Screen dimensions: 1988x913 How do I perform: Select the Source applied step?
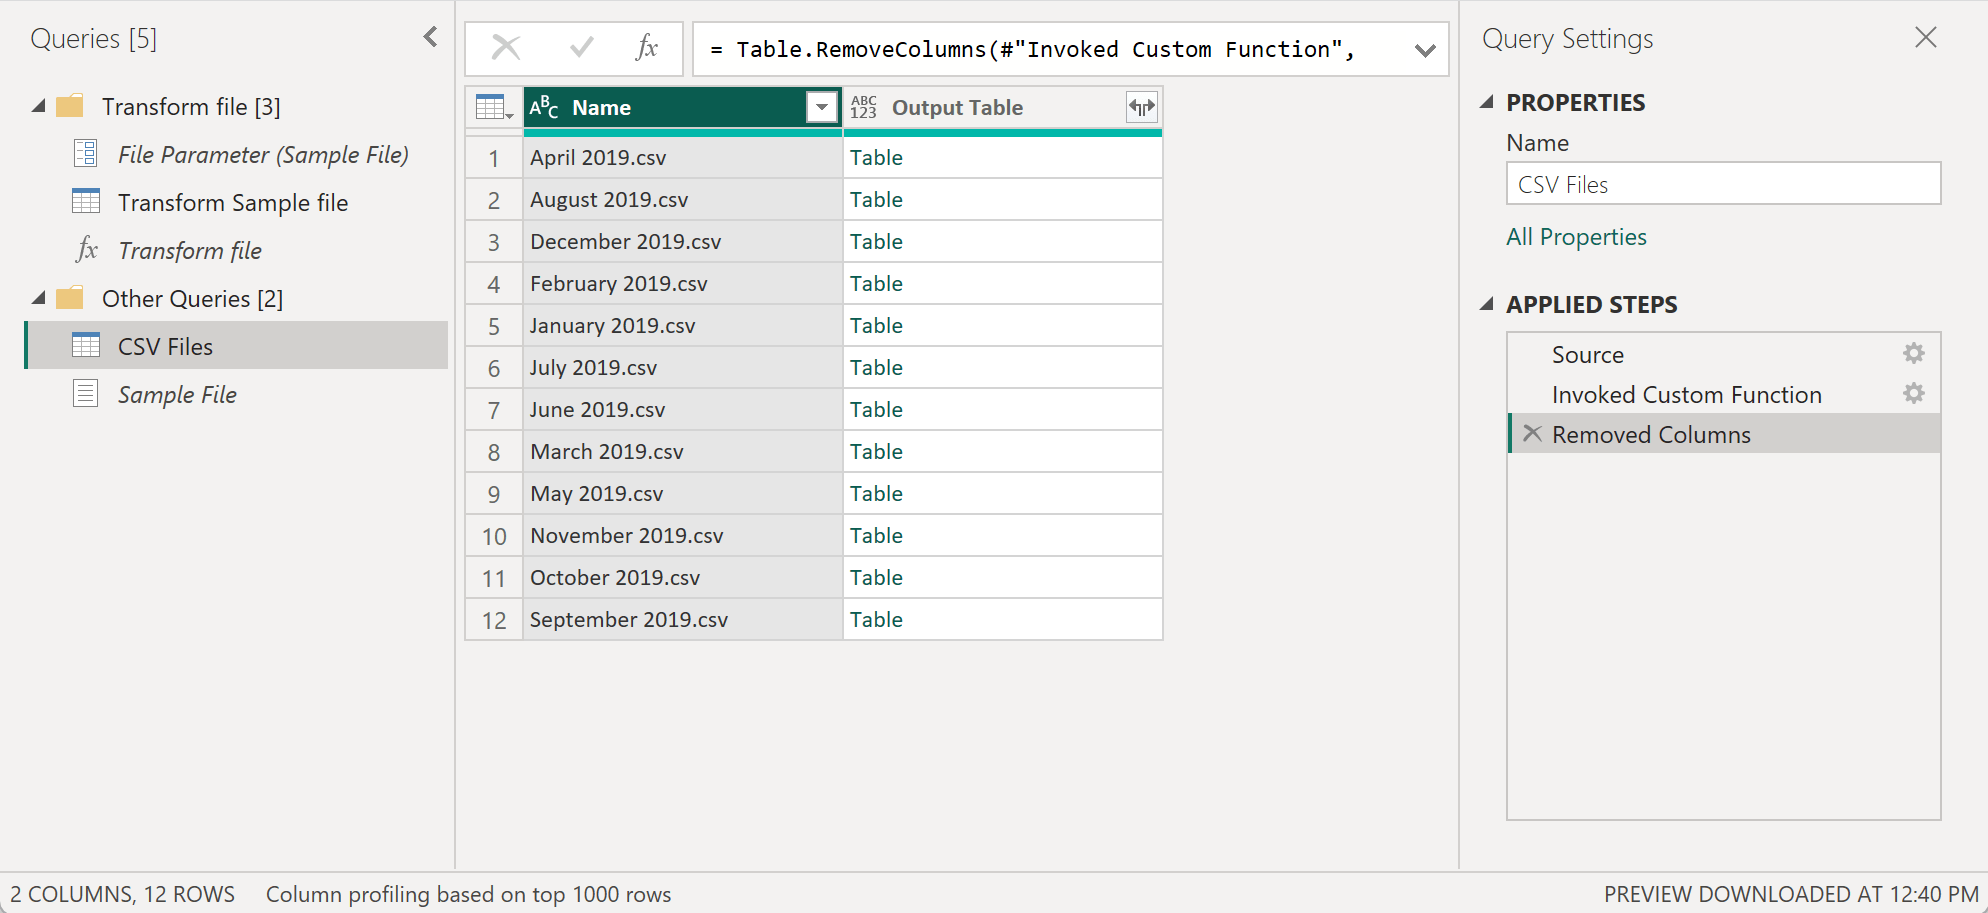click(x=1588, y=354)
